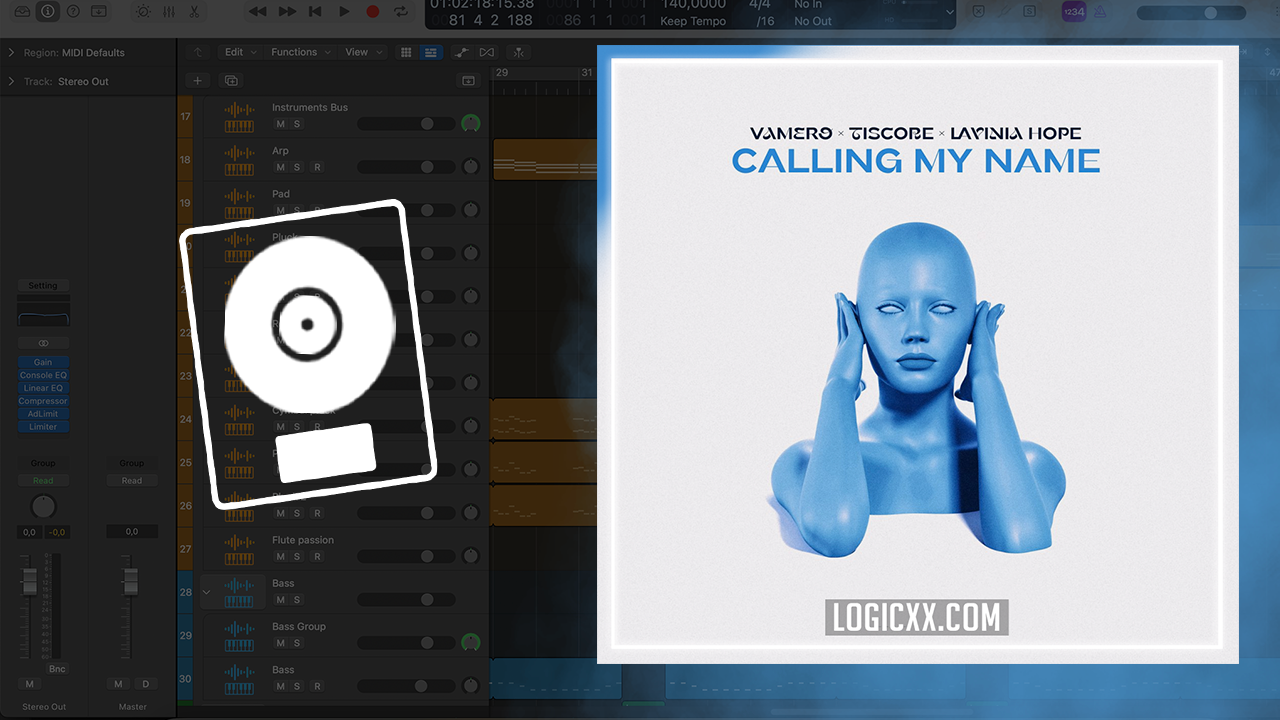Open the Toolbar toggle icon beside Quick Help
The height and width of the screenshot is (720, 1280).
tap(98, 12)
